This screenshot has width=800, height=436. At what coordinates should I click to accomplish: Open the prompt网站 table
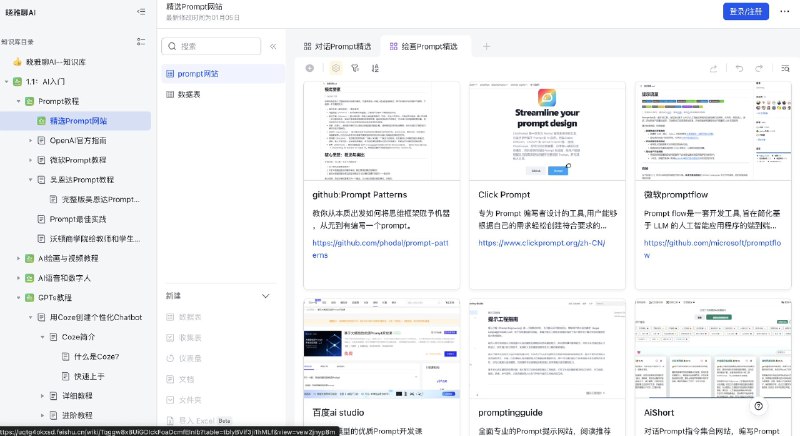(222, 74)
